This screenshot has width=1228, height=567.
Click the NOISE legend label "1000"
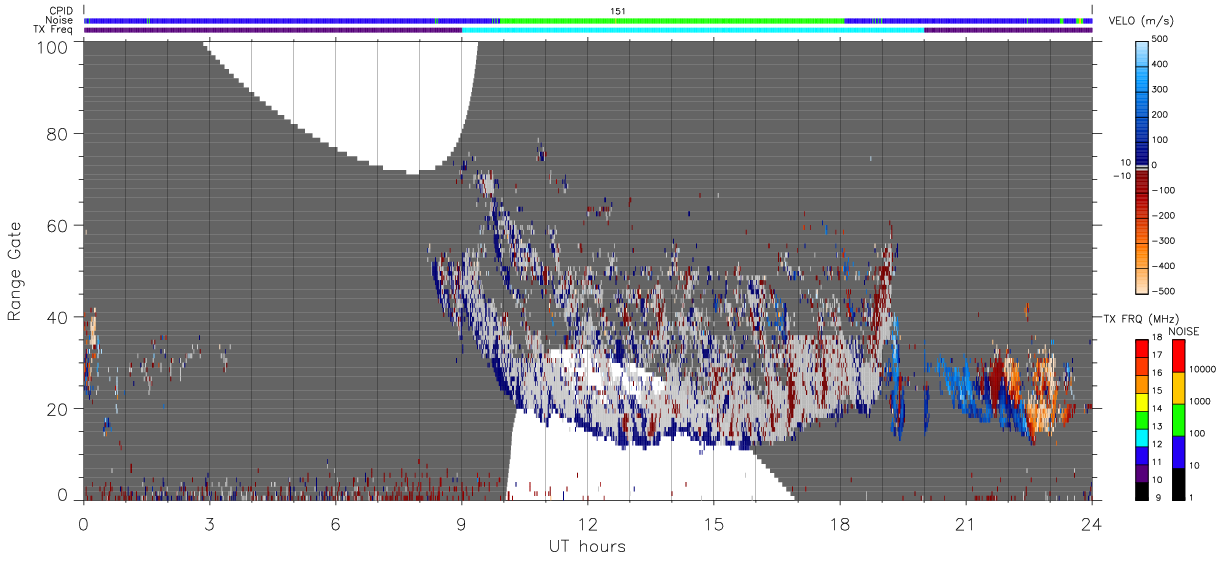(x=1200, y=401)
